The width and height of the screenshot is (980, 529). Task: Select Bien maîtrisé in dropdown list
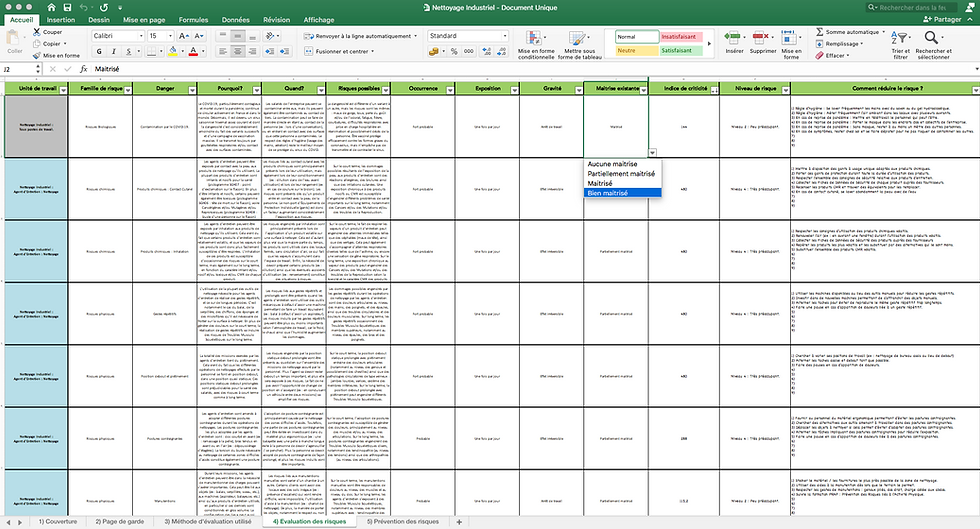point(622,193)
